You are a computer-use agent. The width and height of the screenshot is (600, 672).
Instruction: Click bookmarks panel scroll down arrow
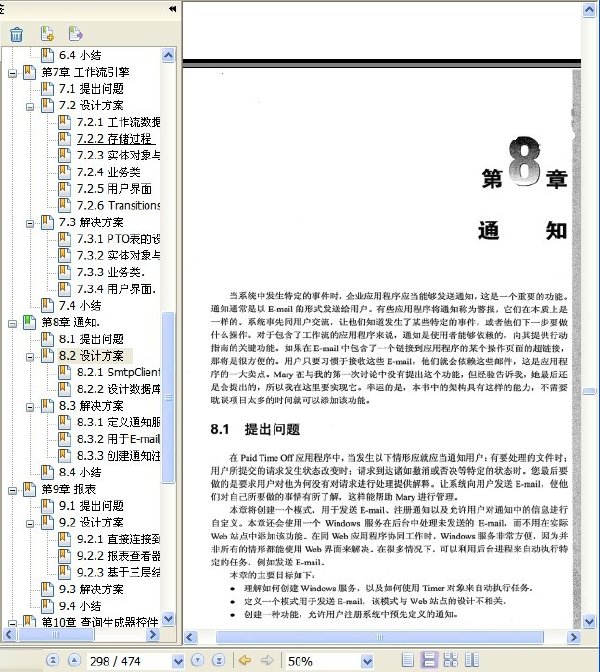[x=168, y=618]
